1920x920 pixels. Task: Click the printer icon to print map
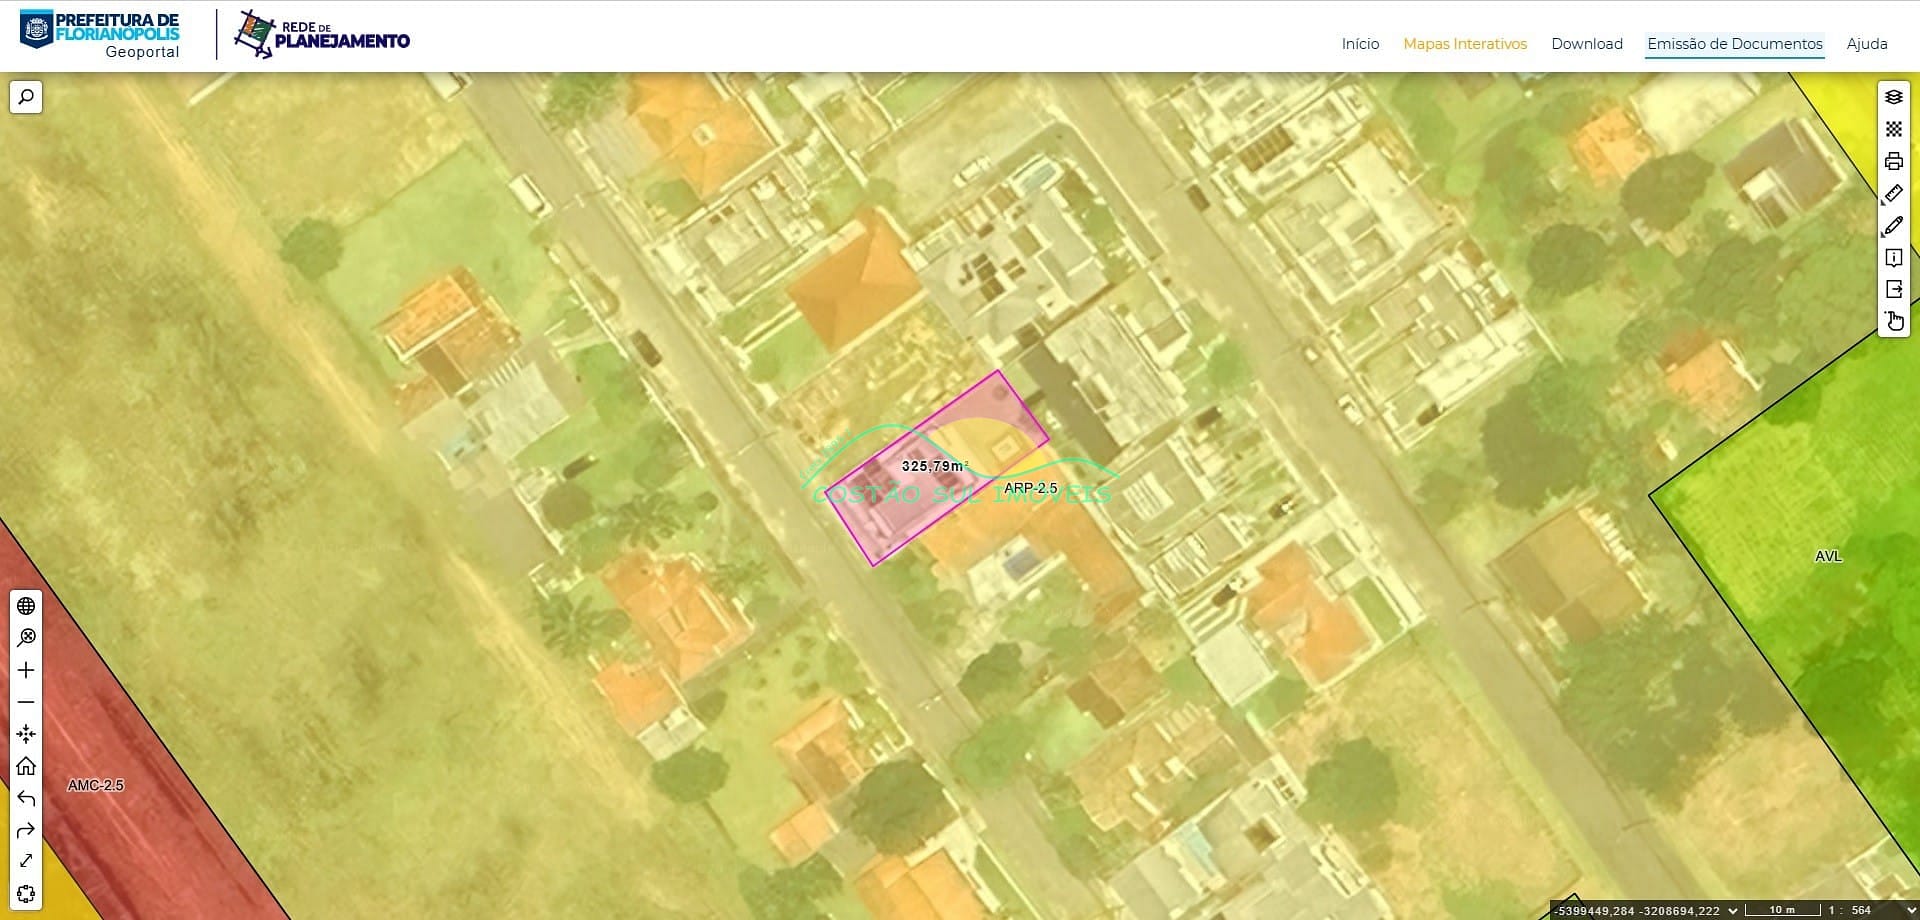[1893, 161]
